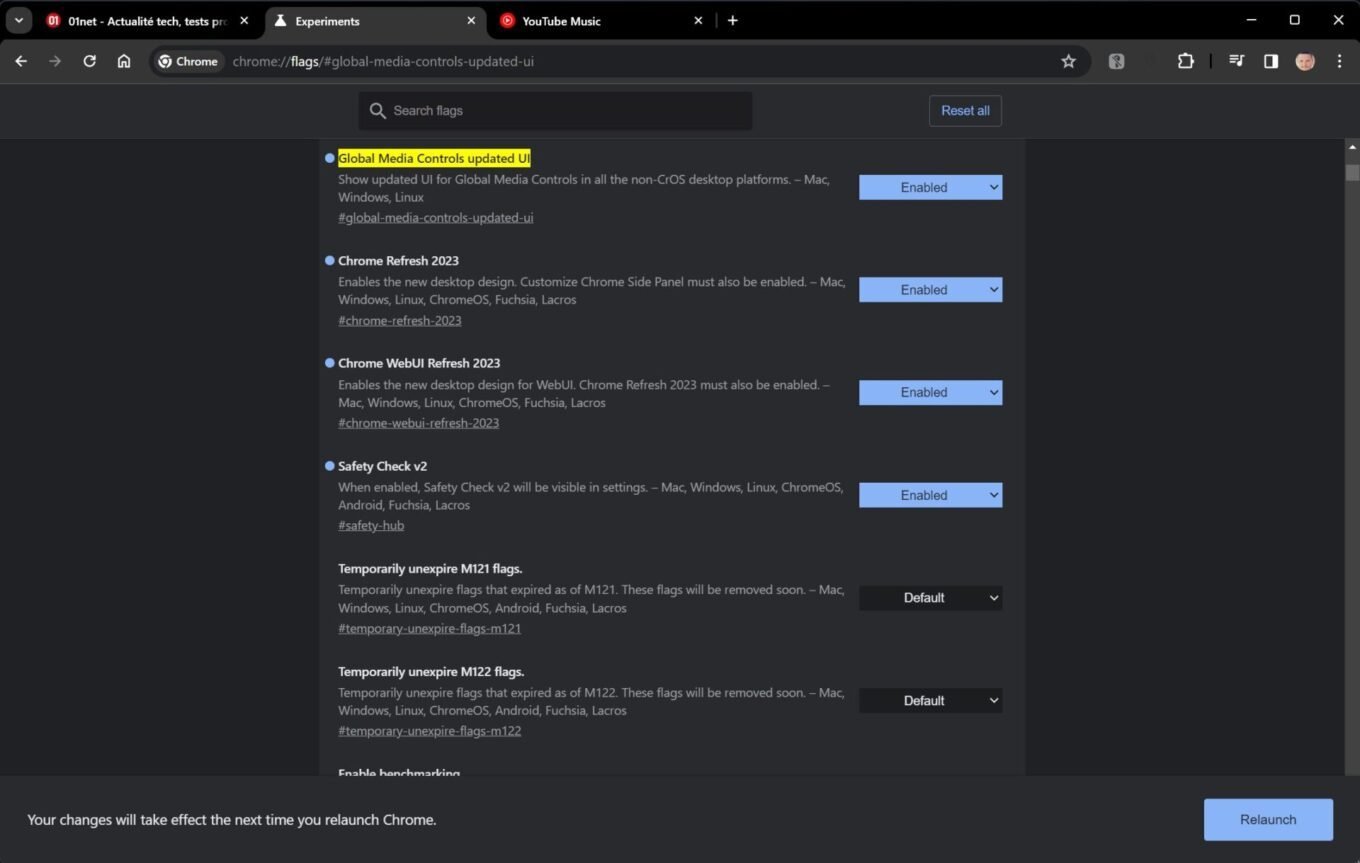Click the address bar URL text

(x=383, y=61)
